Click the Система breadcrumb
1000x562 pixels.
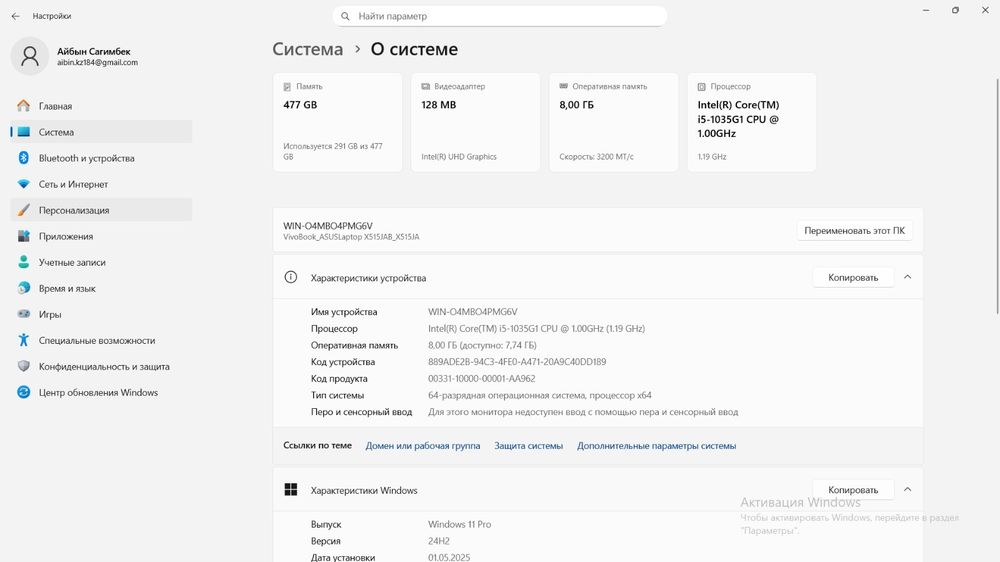(x=307, y=49)
